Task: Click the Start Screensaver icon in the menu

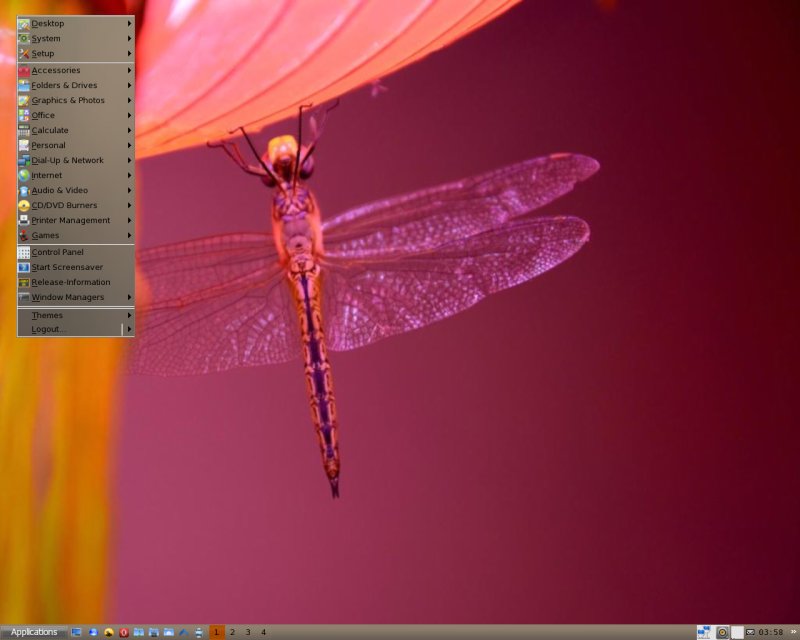Action: pyautogui.click(x=24, y=267)
